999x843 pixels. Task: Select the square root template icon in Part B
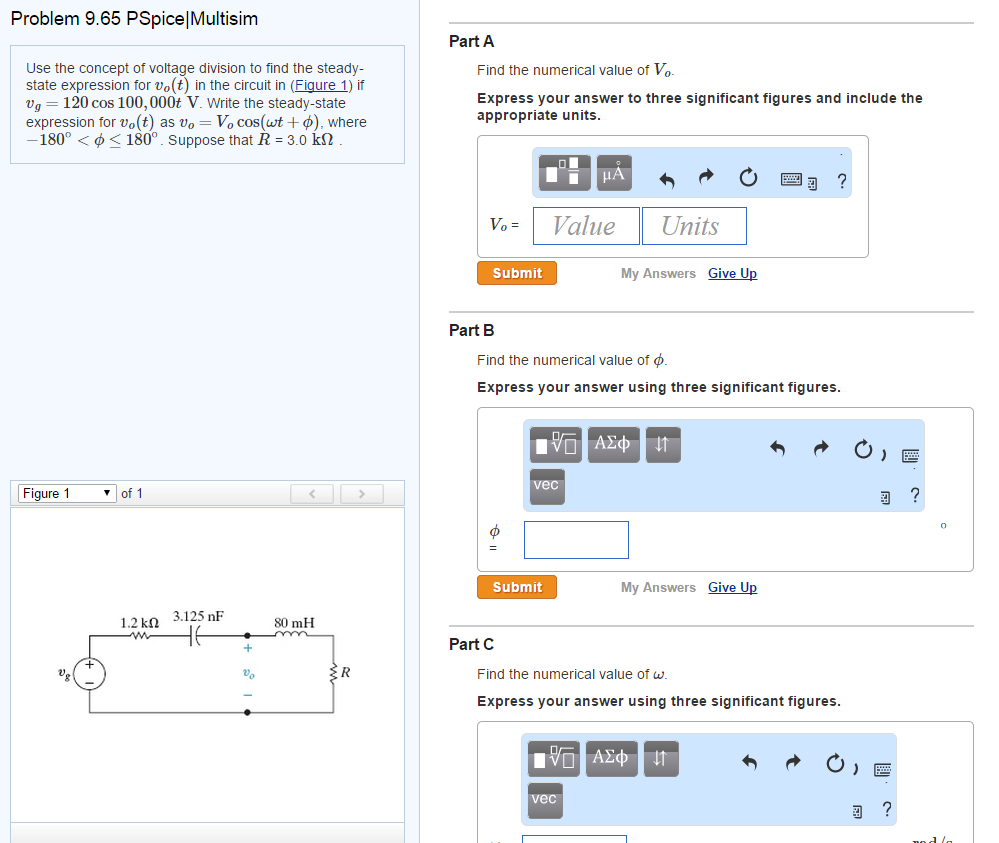tap(553, 444)
